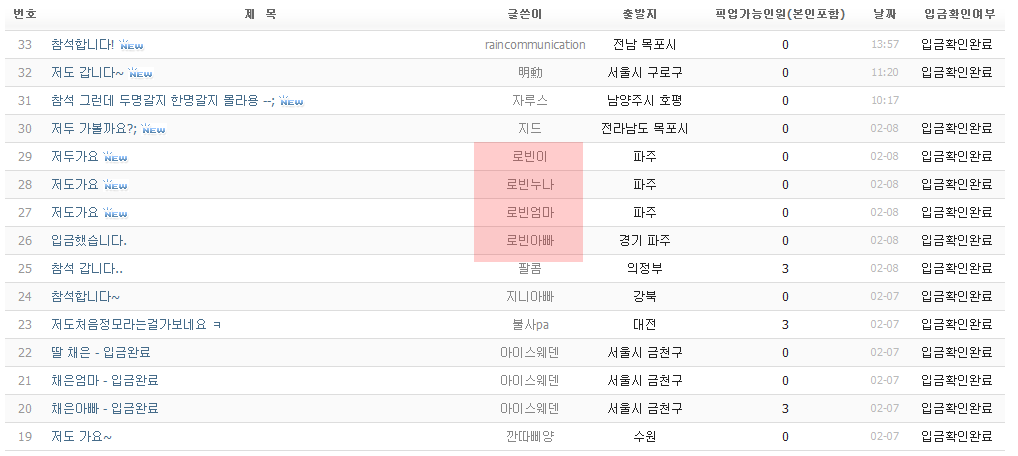Click the New badge on post 32

[x=141, y=73]
